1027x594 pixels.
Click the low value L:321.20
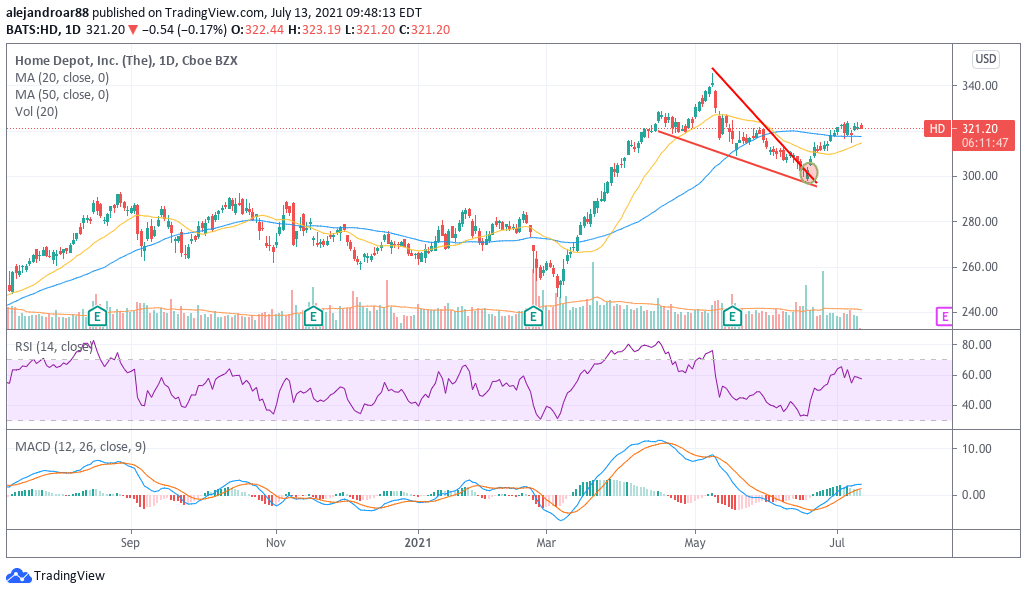[x=371, y=29]
